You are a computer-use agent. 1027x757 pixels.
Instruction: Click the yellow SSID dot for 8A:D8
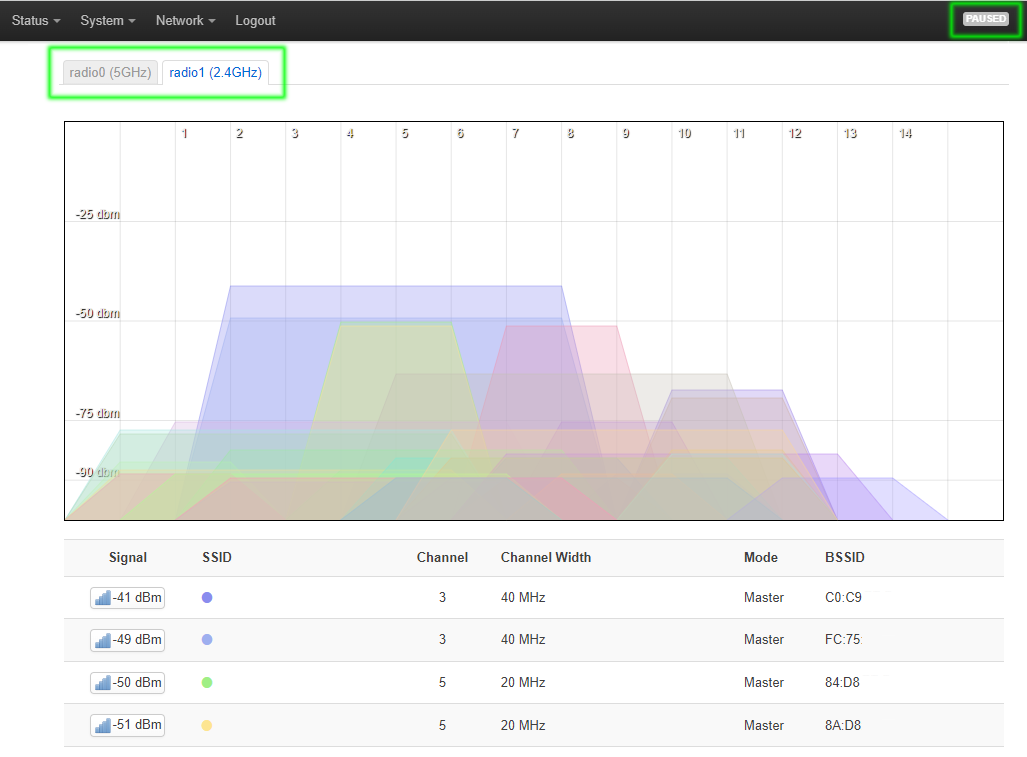click(207, 725)
